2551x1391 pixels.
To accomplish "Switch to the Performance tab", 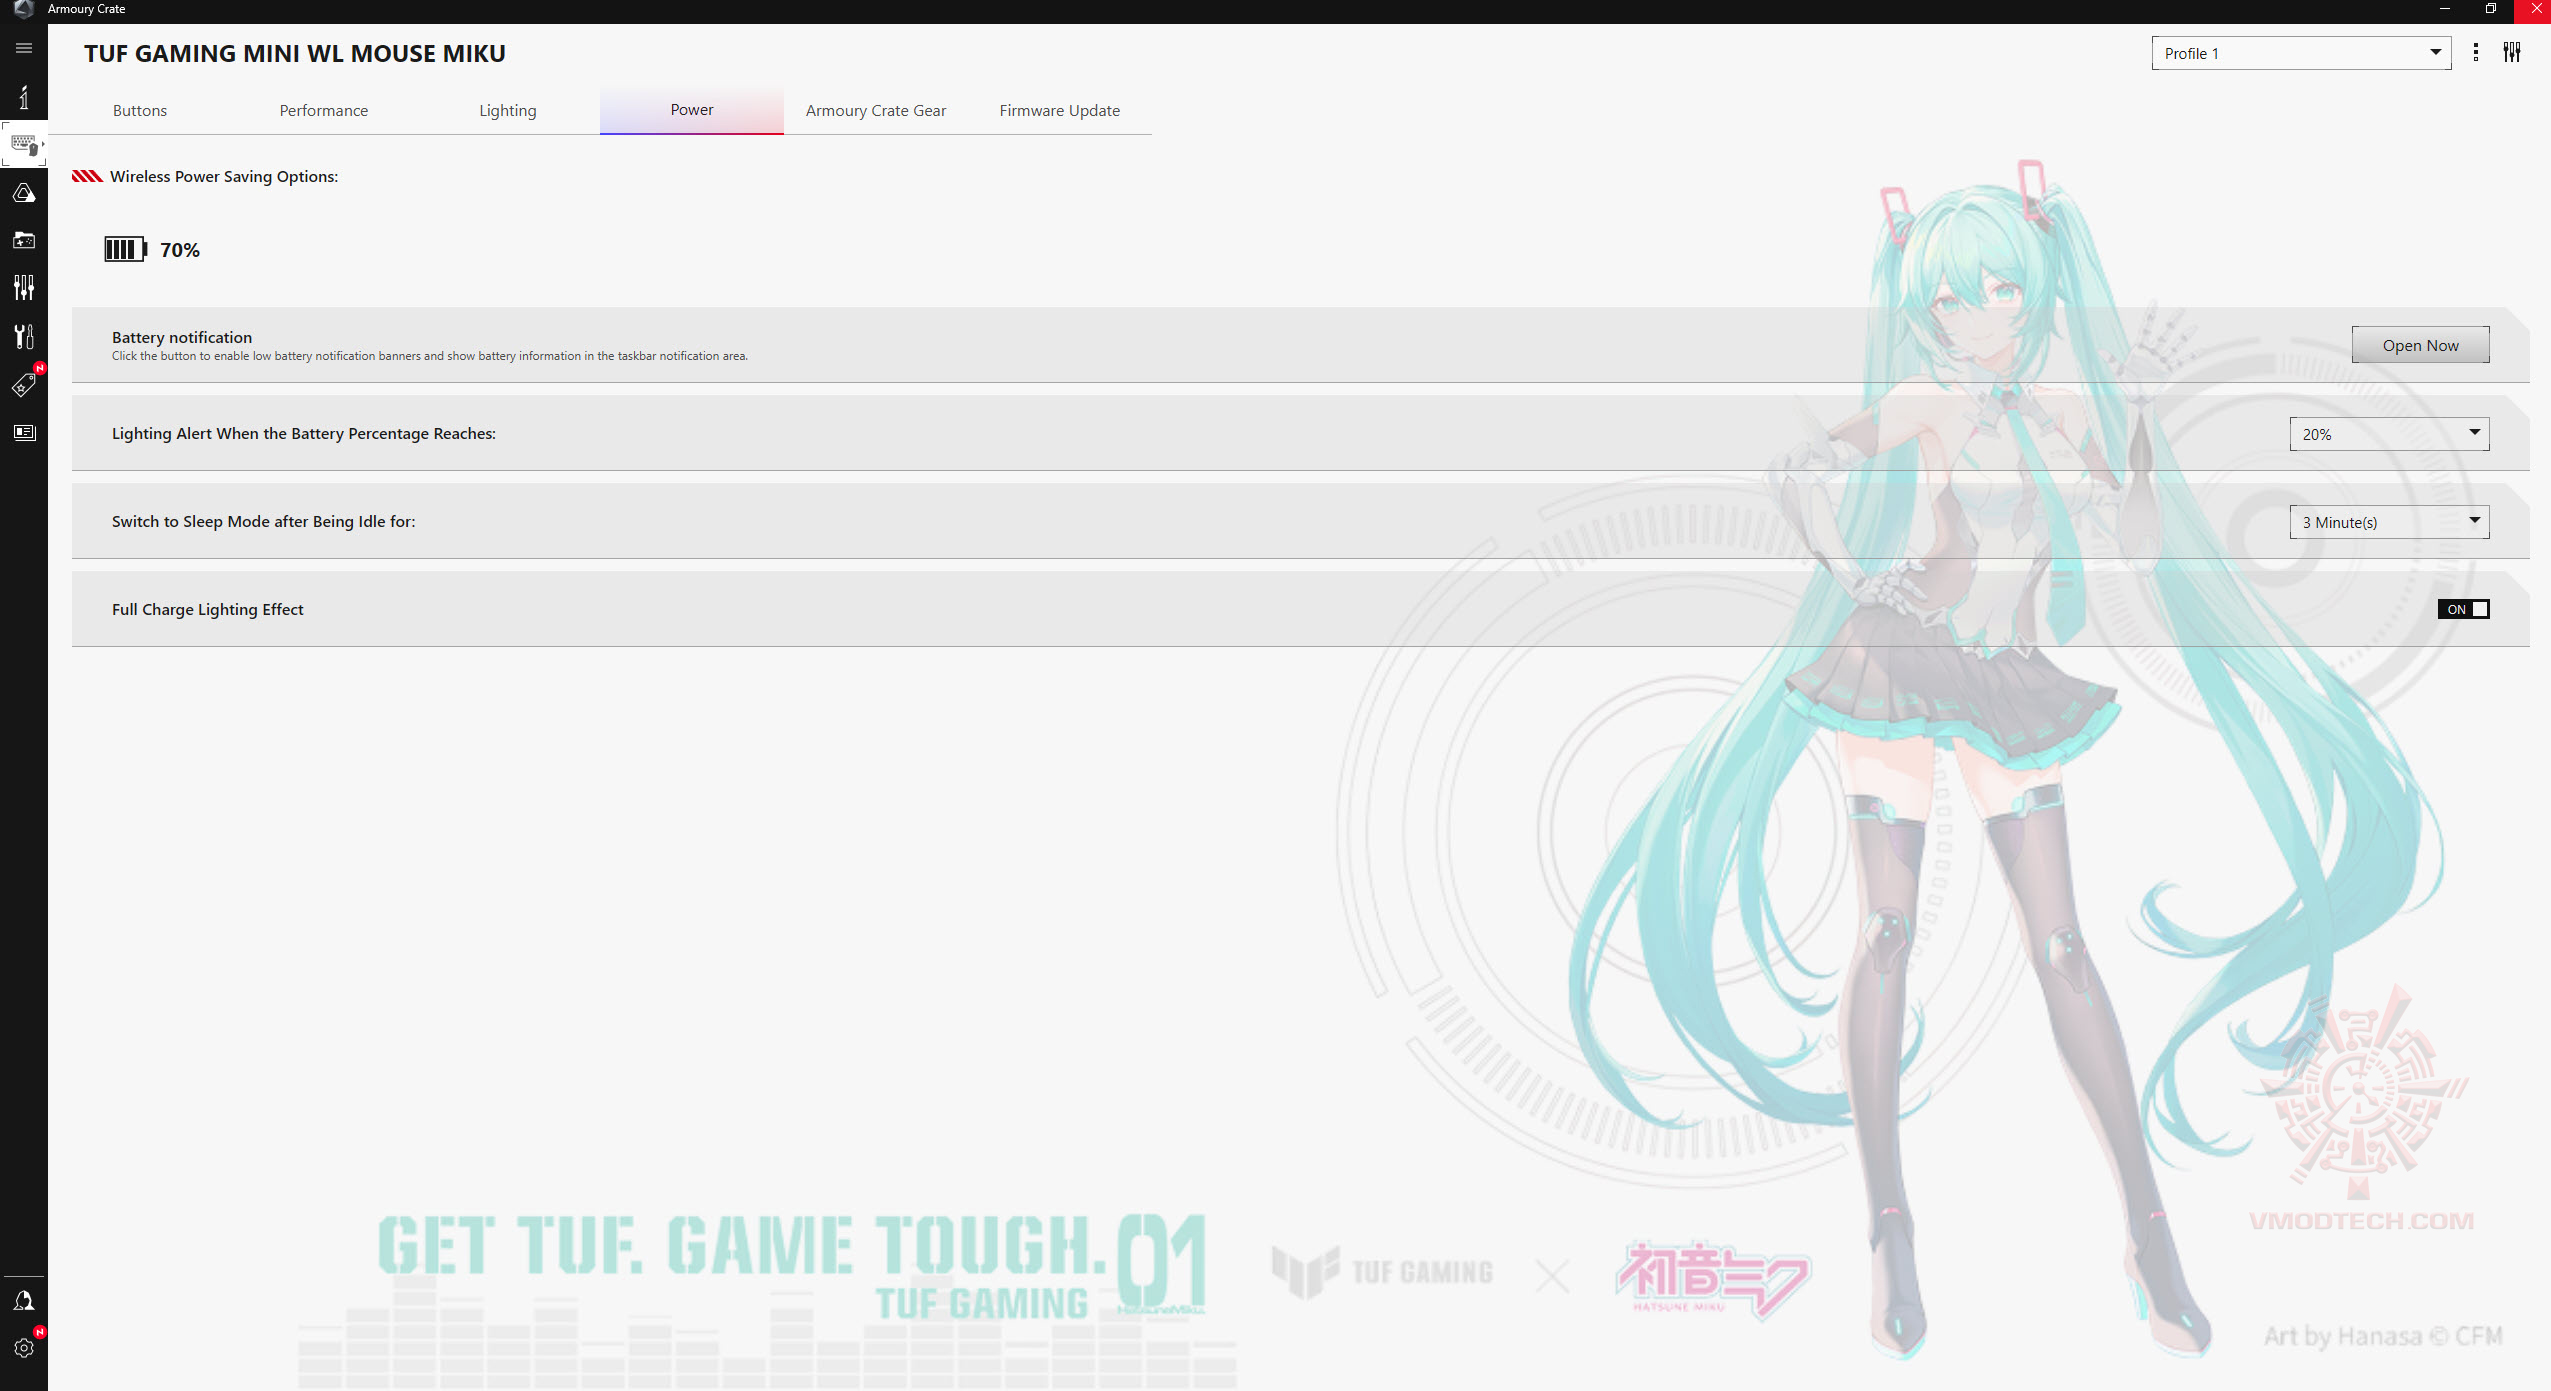I will [323, 110].
